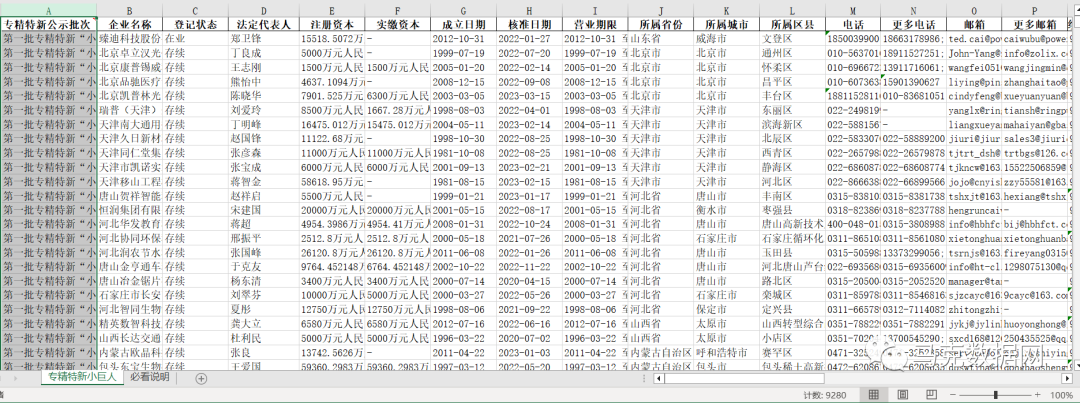Select the cell 在业

click(196, 39)
